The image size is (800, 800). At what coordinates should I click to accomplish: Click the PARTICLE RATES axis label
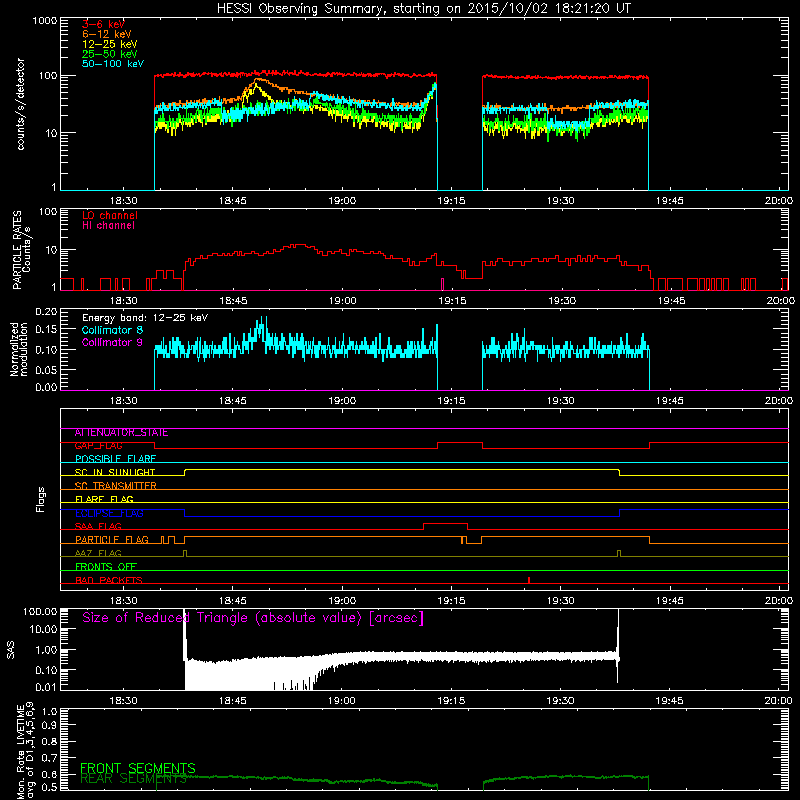click(x=21, y=249)
